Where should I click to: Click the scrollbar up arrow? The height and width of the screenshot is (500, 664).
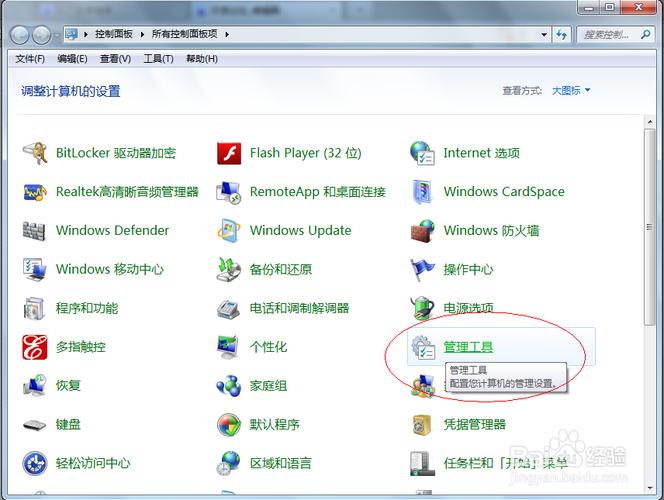tap(650, 122)
